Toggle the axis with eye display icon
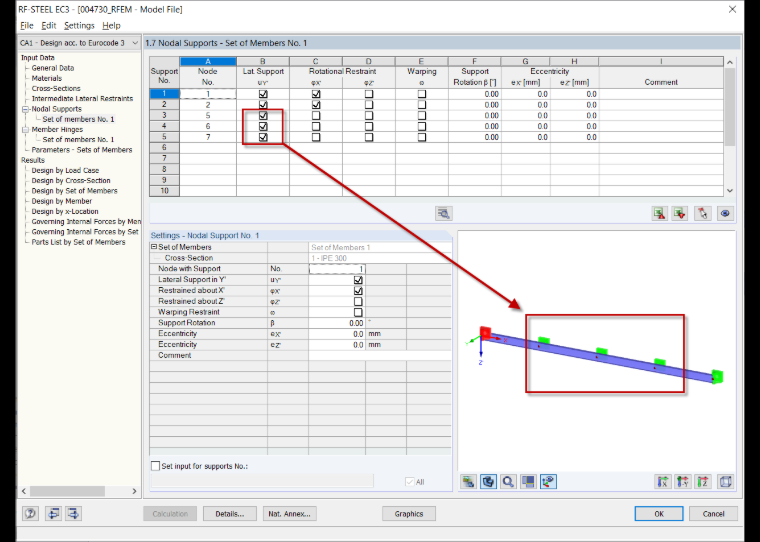The width and height of the screenshot is (760, 542). [548, 481]
